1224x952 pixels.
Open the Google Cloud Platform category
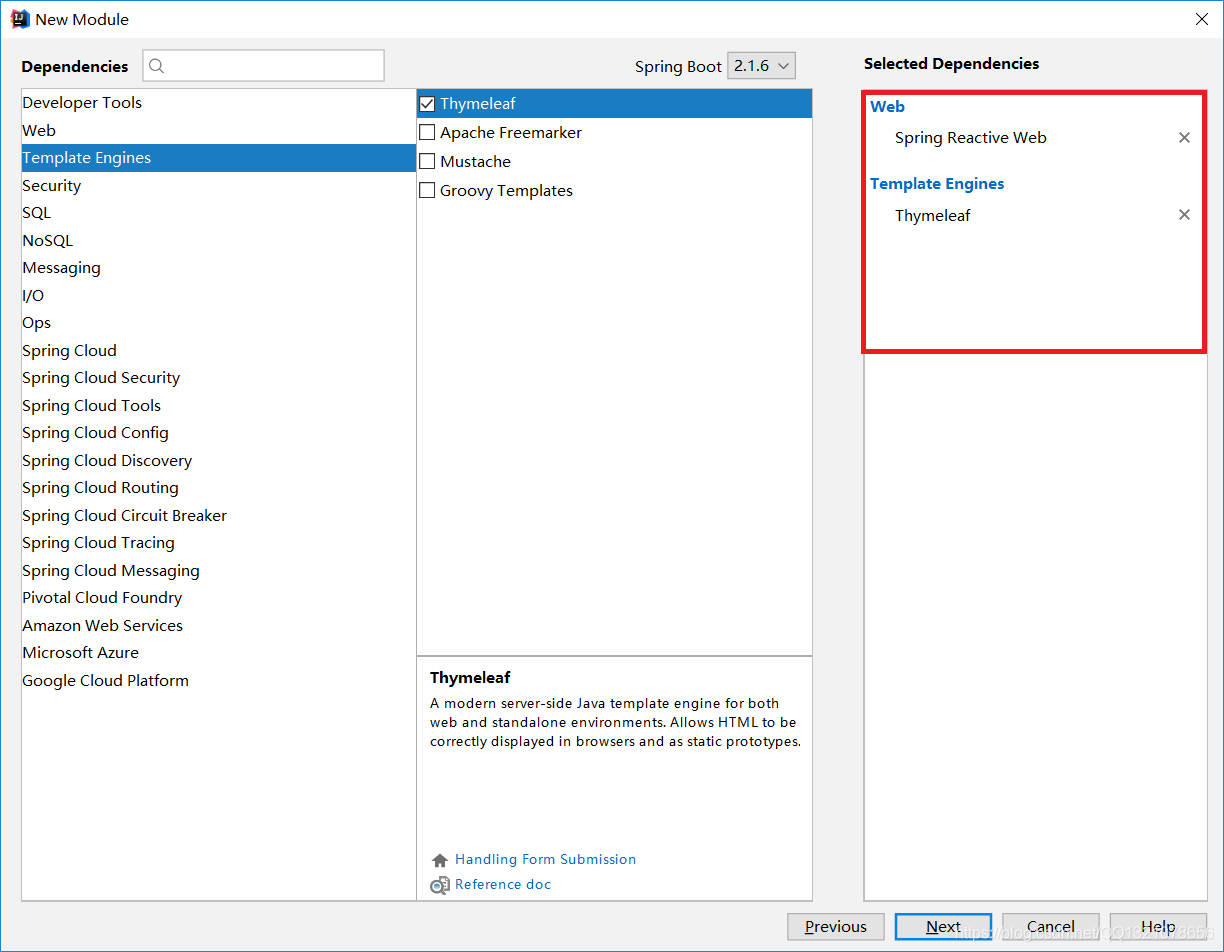tap(219, 681)
